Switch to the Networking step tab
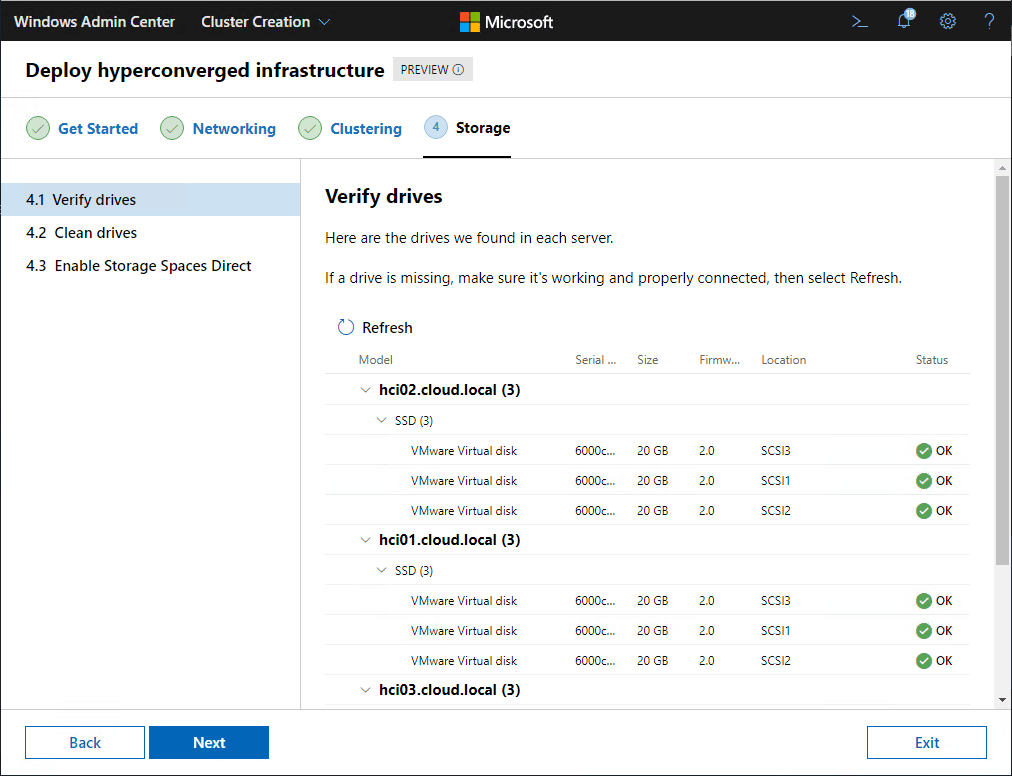 pyautogui.click(x=233, y=128)
